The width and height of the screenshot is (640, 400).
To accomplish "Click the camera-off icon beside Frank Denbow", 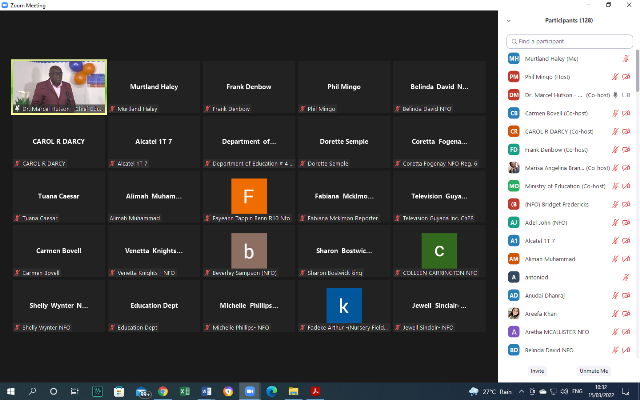I will pos(626,149).
